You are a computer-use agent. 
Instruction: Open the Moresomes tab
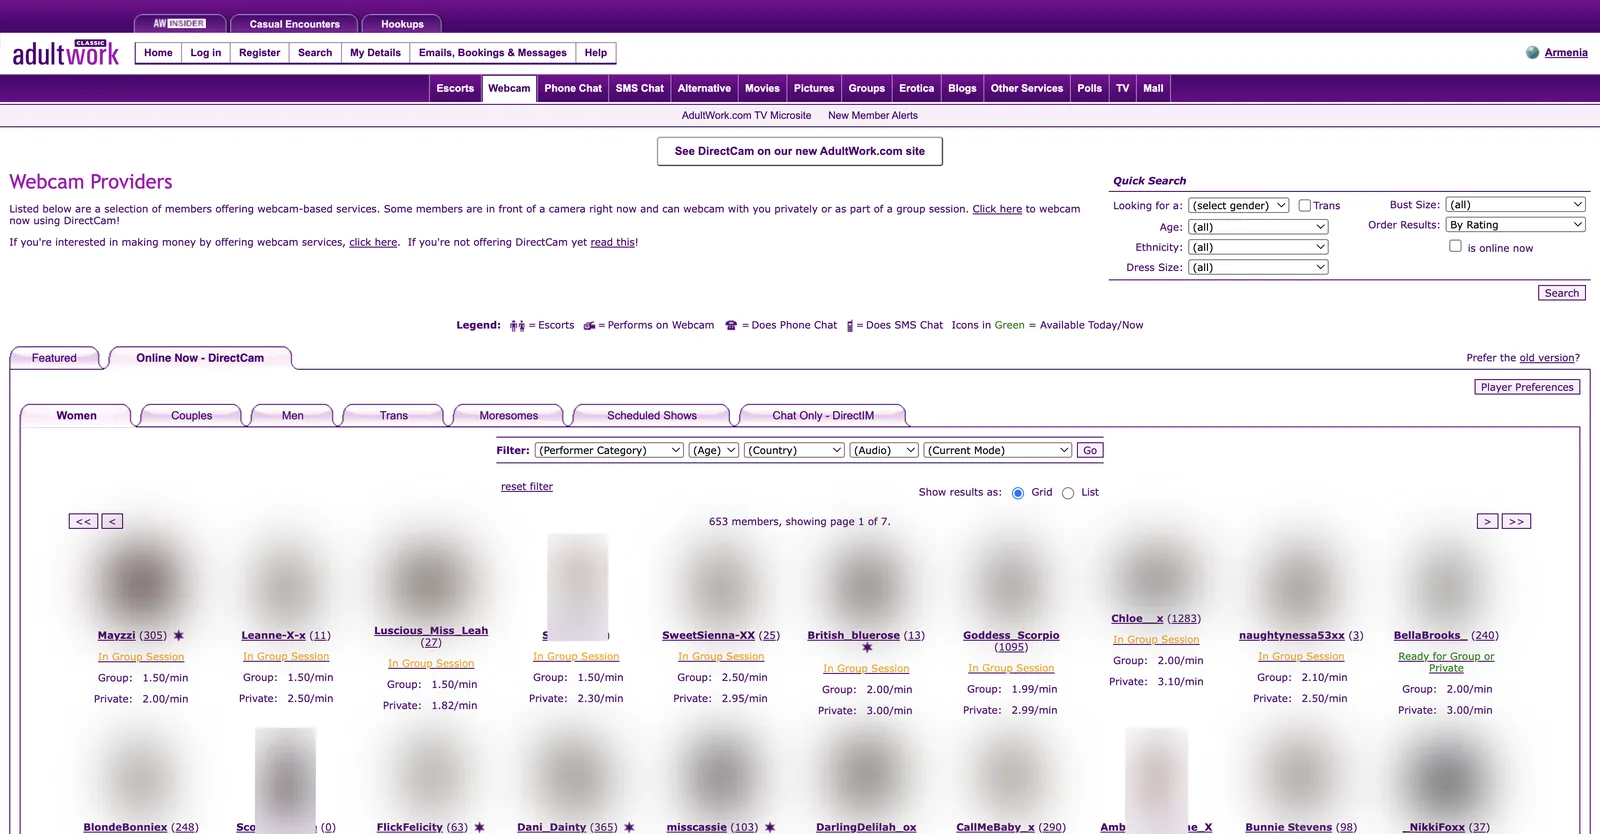coord(508,416)
